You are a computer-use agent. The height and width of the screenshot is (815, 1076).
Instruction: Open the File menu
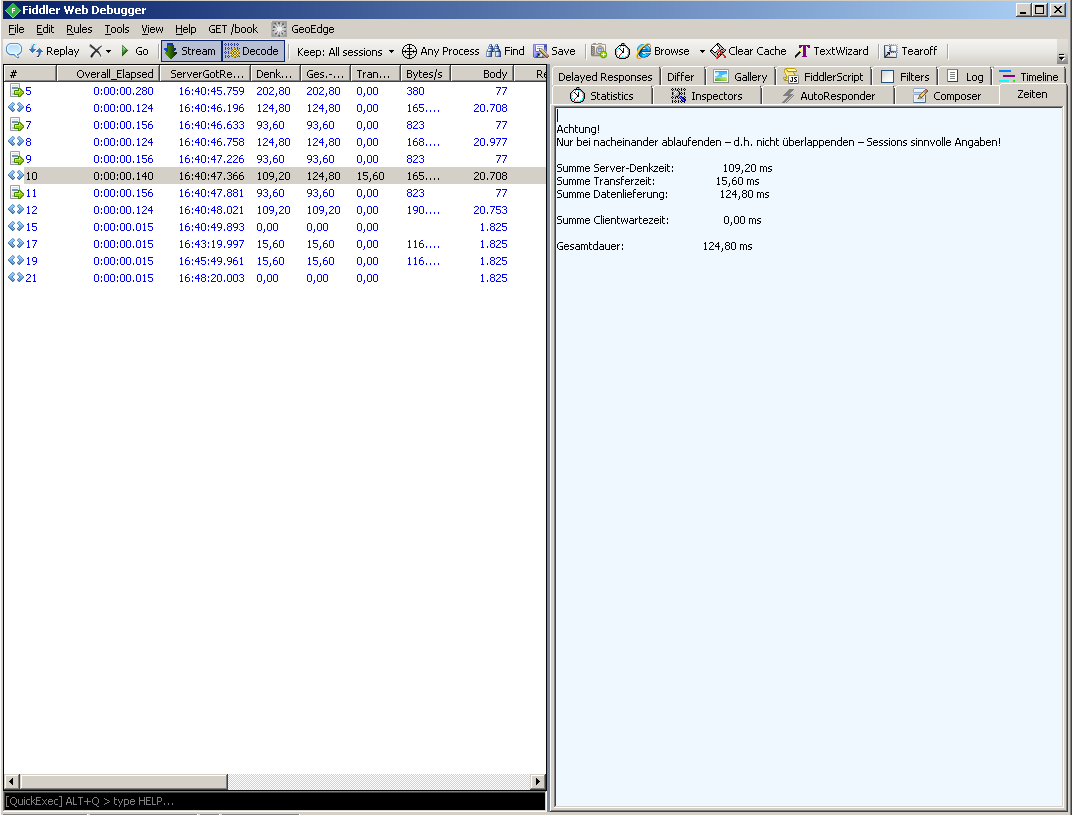pyautogui.click(x=16, y=29)
